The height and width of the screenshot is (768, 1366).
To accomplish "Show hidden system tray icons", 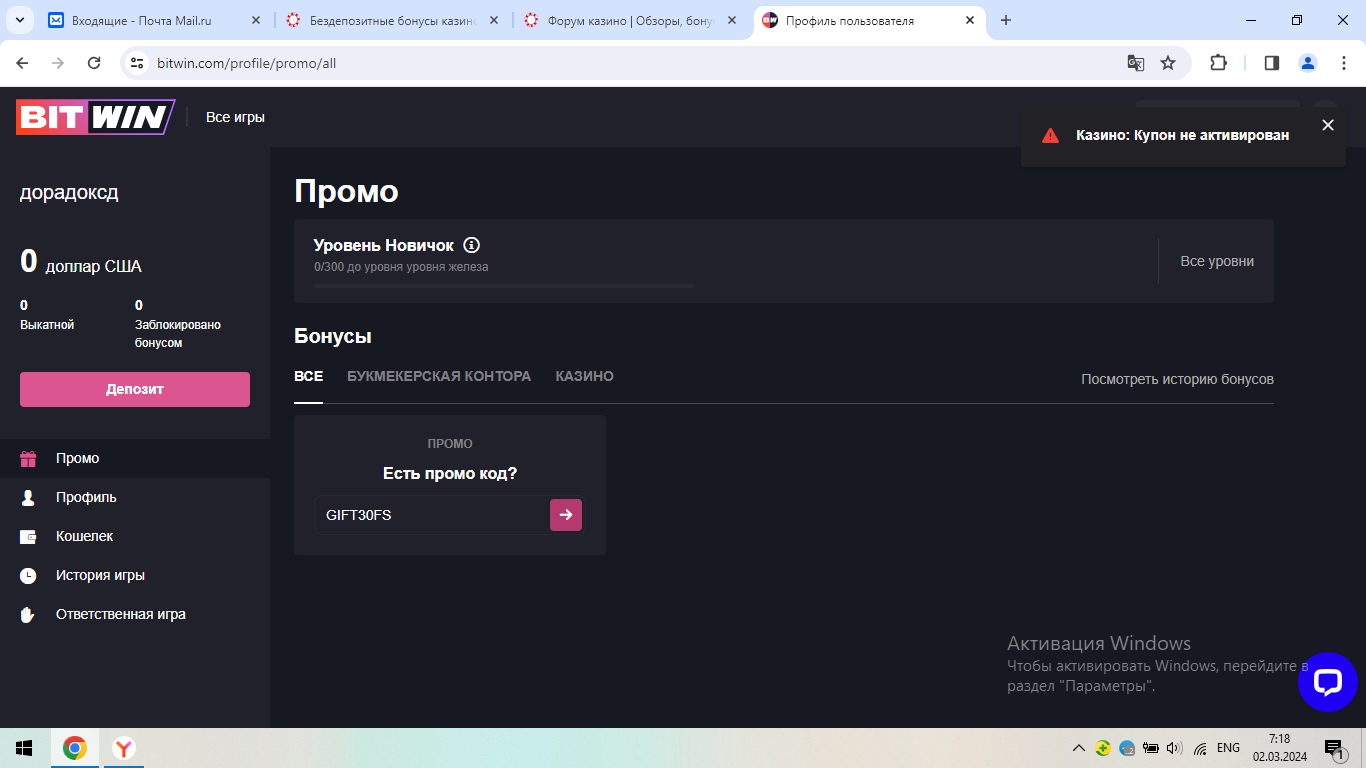I will pos(1078,748).
